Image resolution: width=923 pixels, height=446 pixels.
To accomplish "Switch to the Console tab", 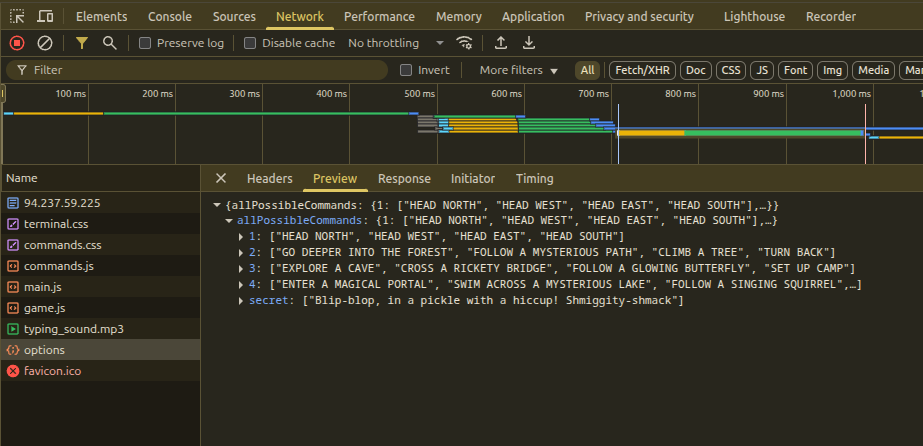I will click(x=170, y=16).
